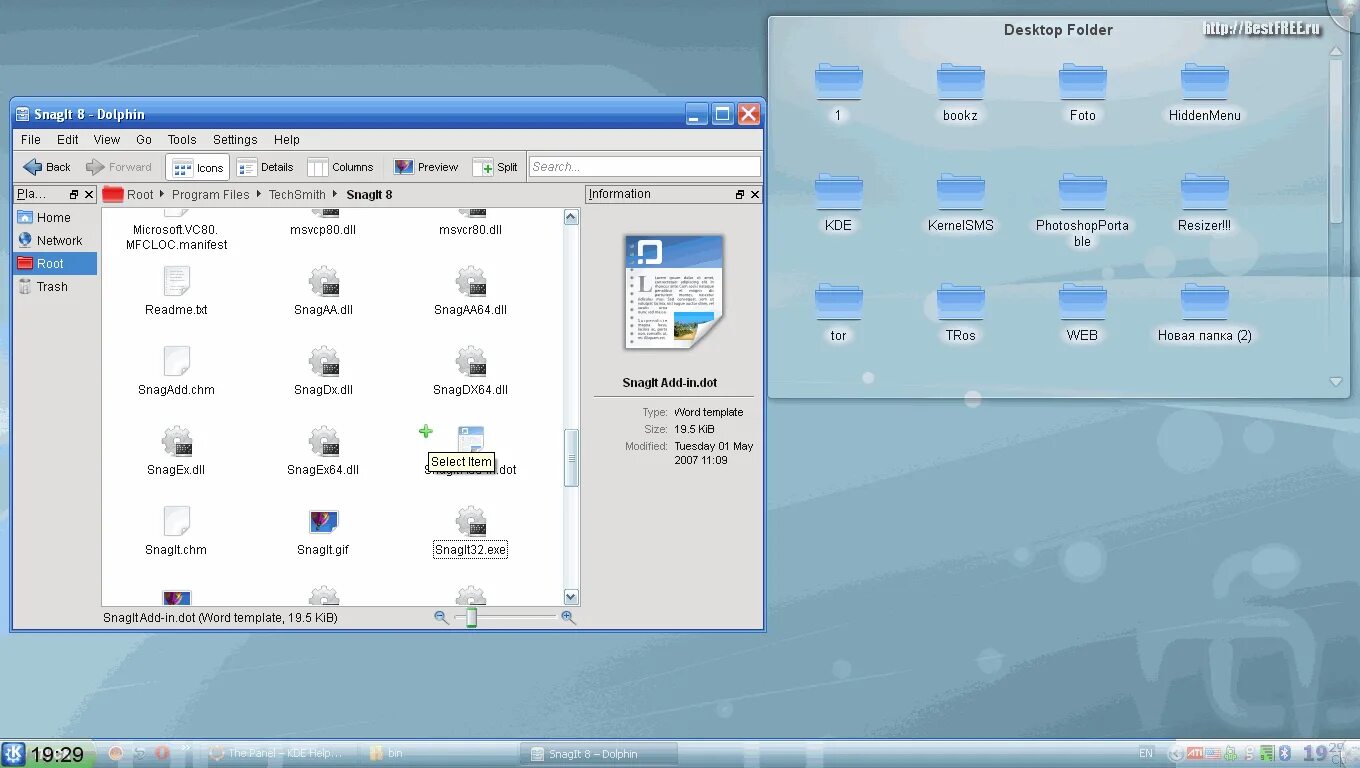Open the Edit menu
This screenshot has height=768, width=1360.
pos(68,140)
